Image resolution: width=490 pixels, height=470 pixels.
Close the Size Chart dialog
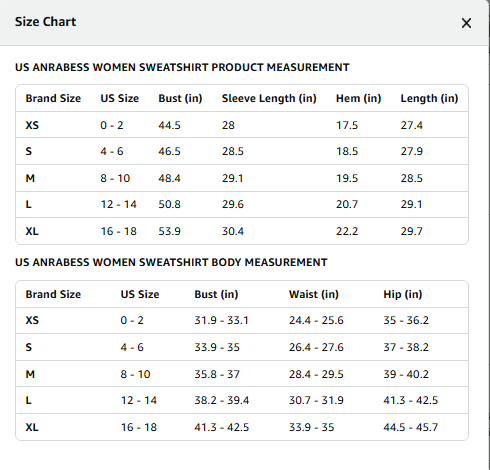[466, 23]
